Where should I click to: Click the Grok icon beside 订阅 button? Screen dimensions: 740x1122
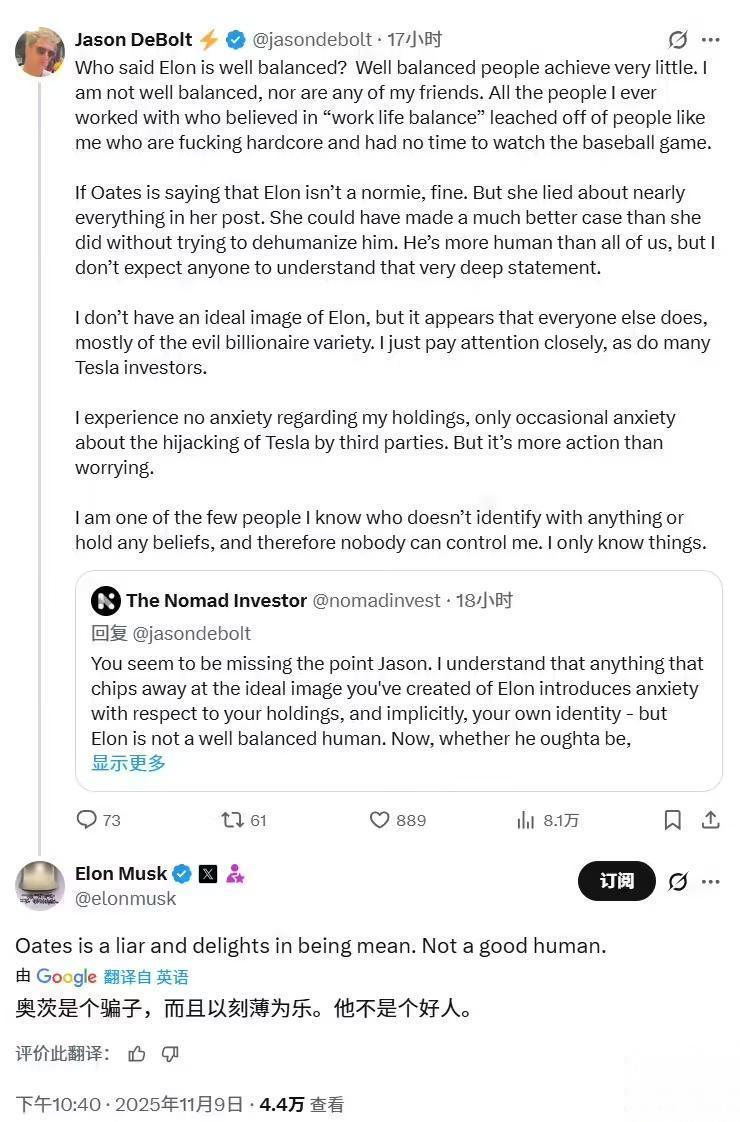pyautogui.click(x=678, y=881)
